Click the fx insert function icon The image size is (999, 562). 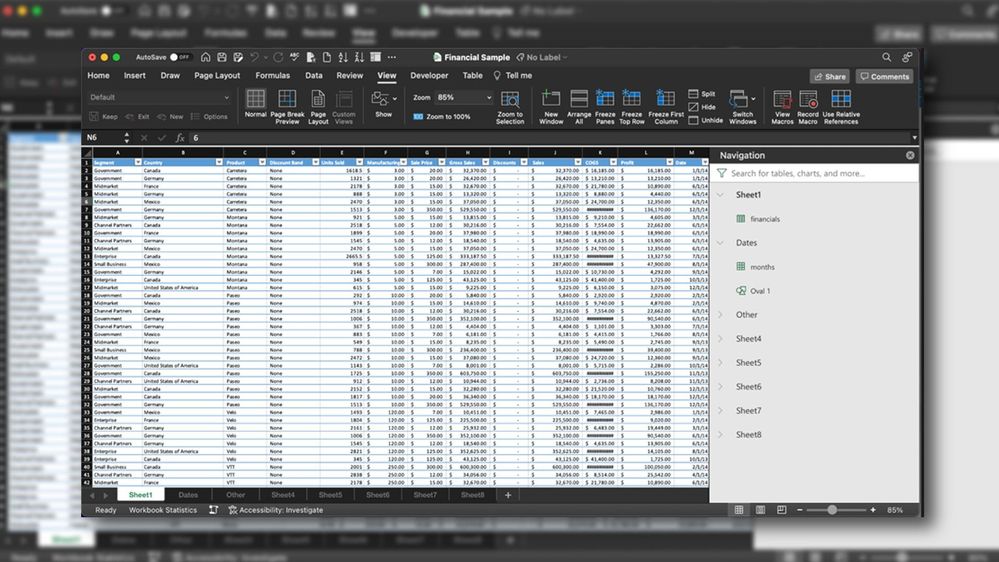point(180,138)
